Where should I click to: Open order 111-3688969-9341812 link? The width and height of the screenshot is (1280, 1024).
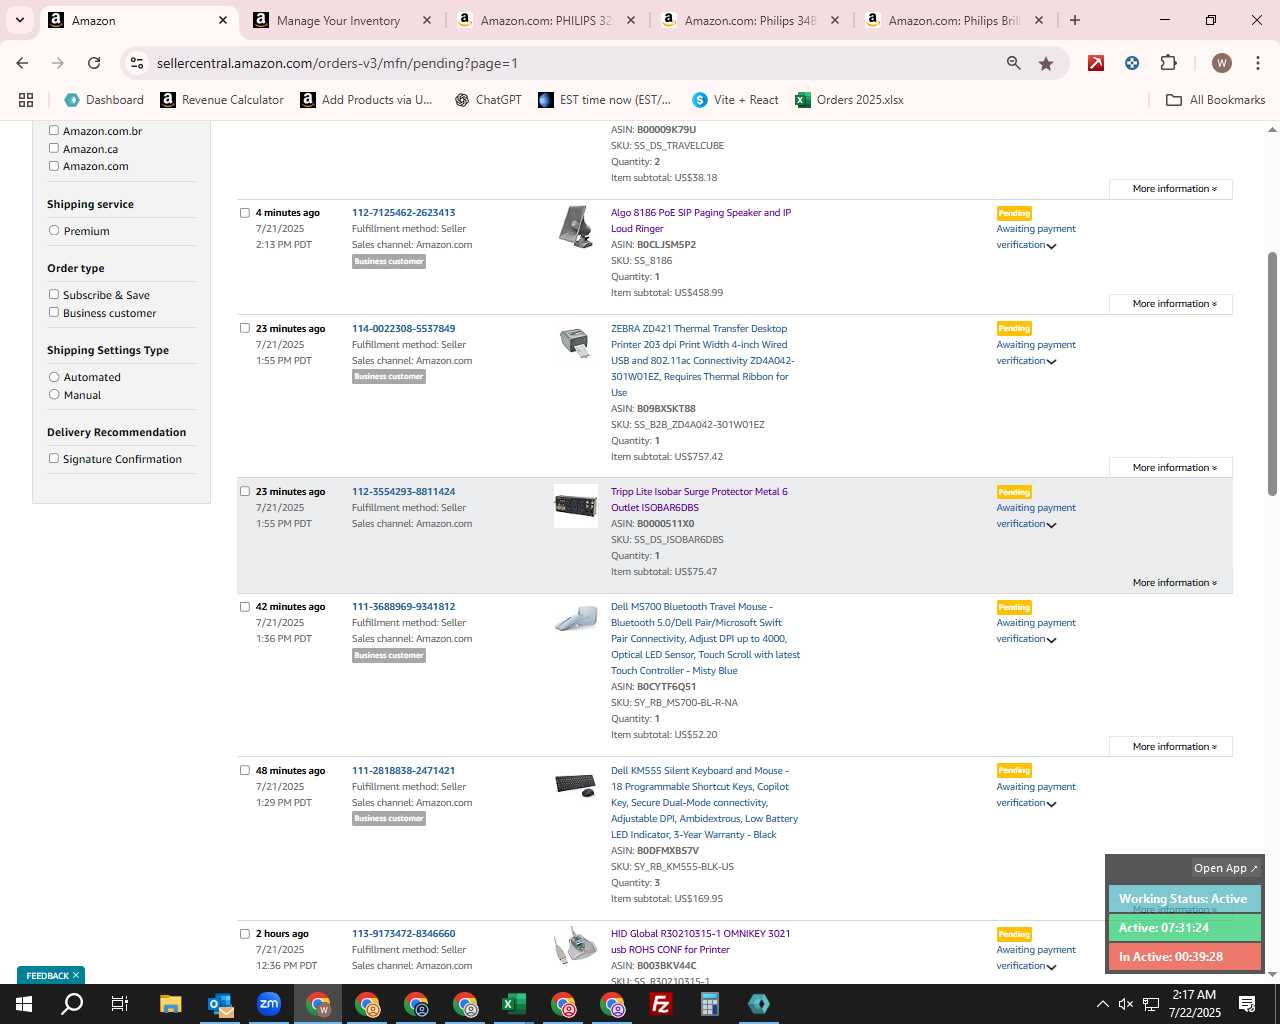click(x=403, y=606)
